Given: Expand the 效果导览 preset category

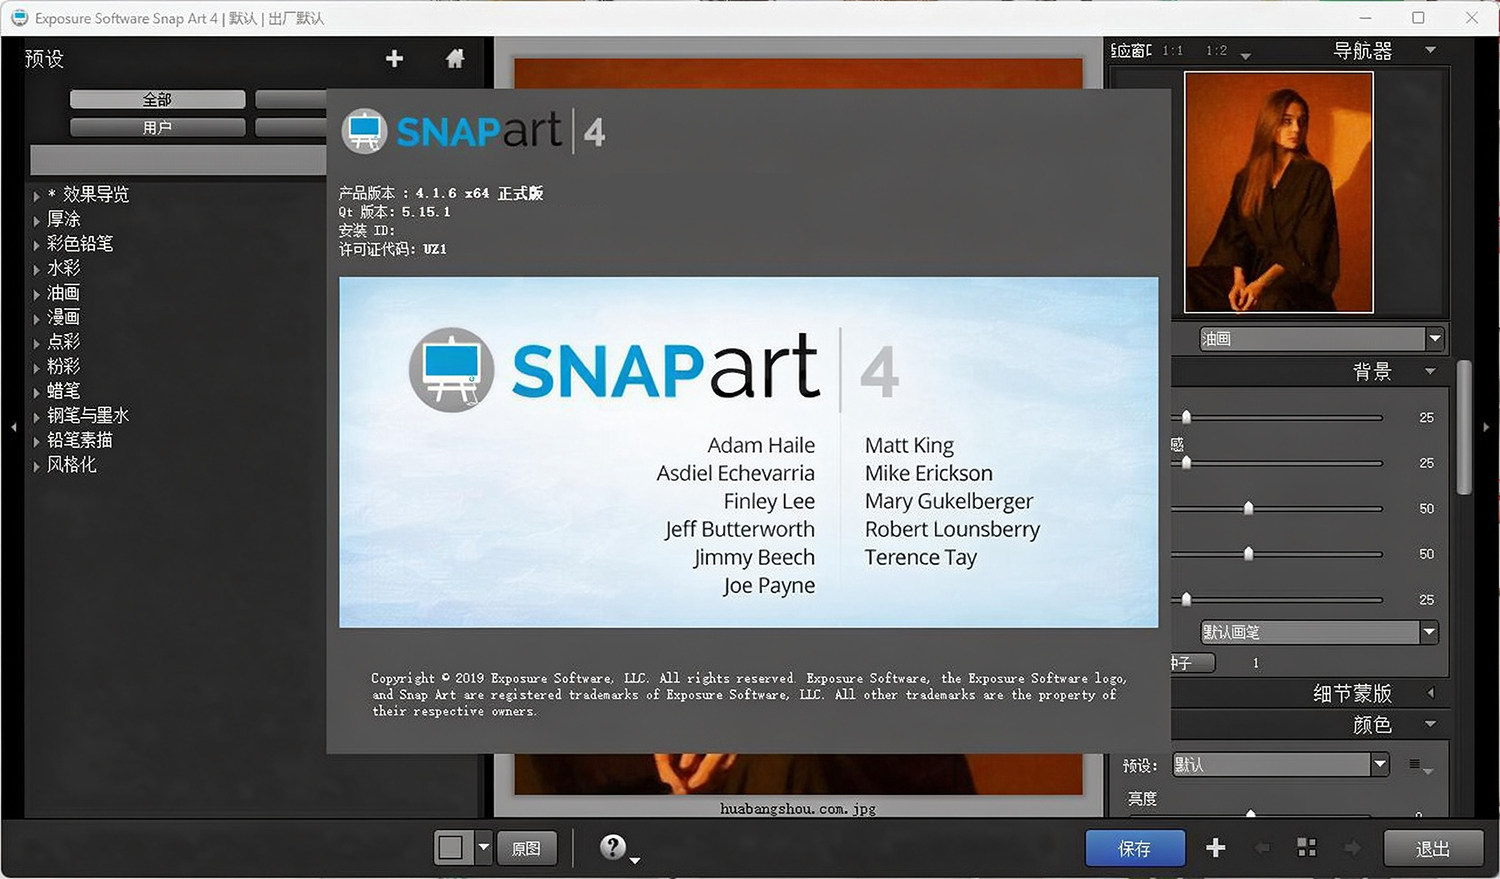Looking at the screenshot, I should [x=36, y=196].
